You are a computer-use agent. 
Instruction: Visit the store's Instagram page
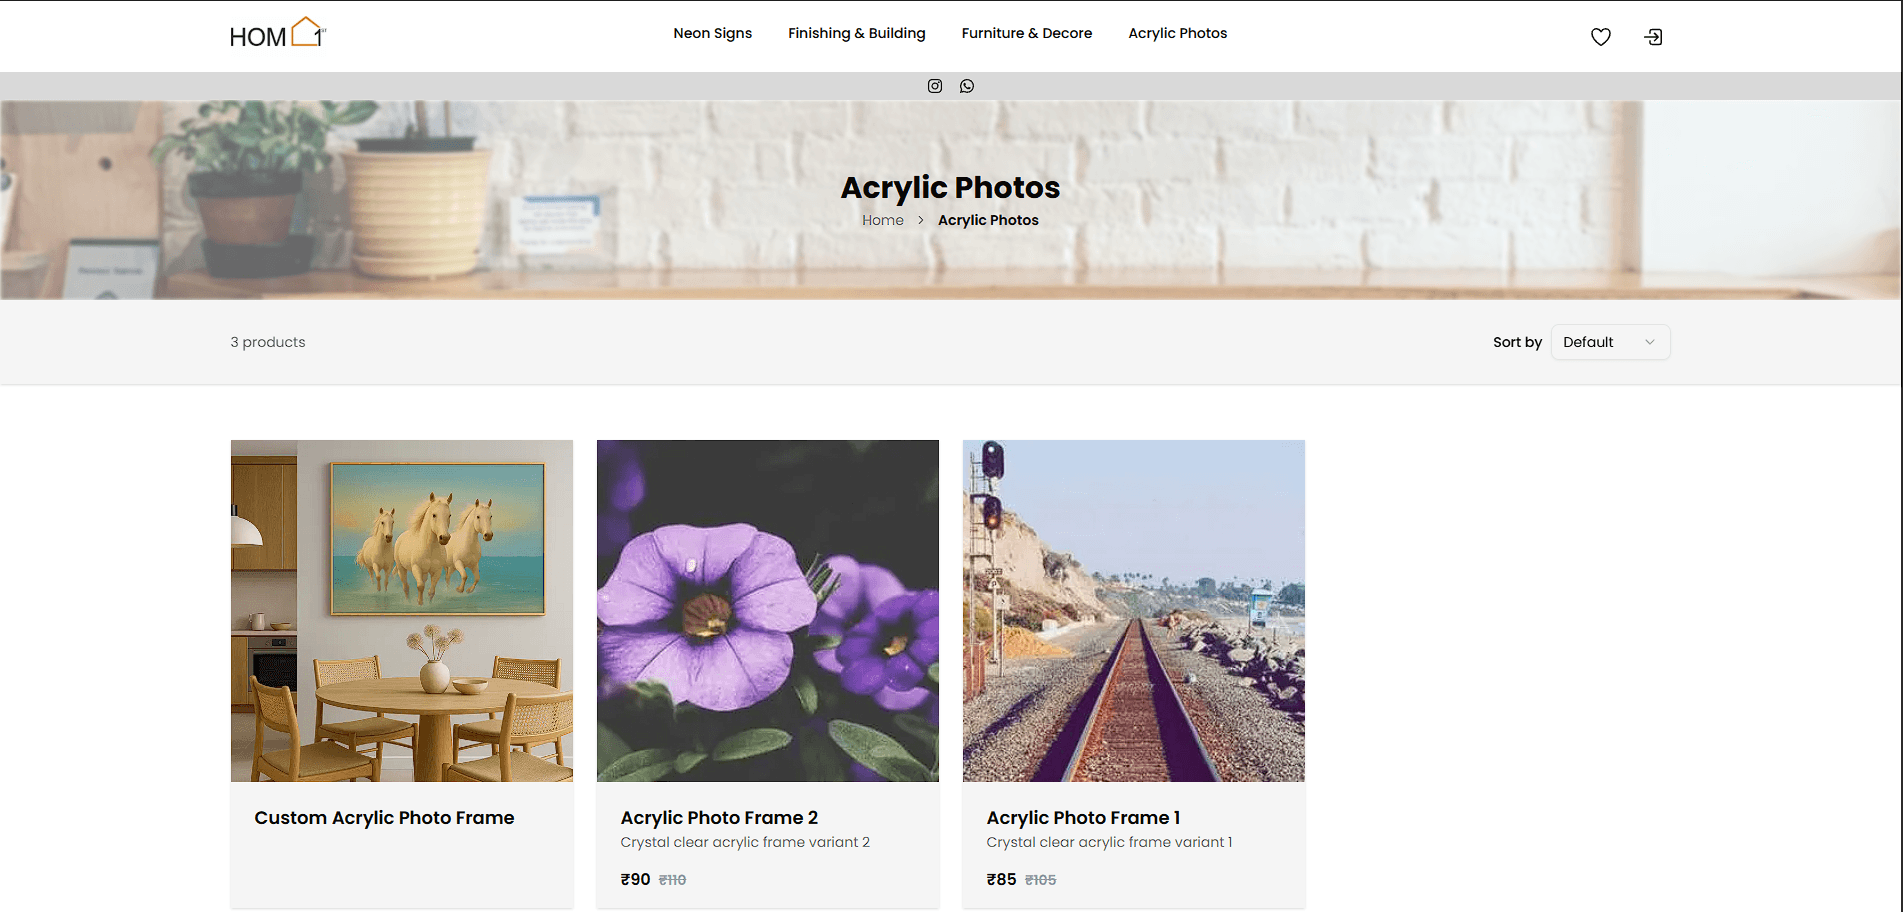click(934, 85)
